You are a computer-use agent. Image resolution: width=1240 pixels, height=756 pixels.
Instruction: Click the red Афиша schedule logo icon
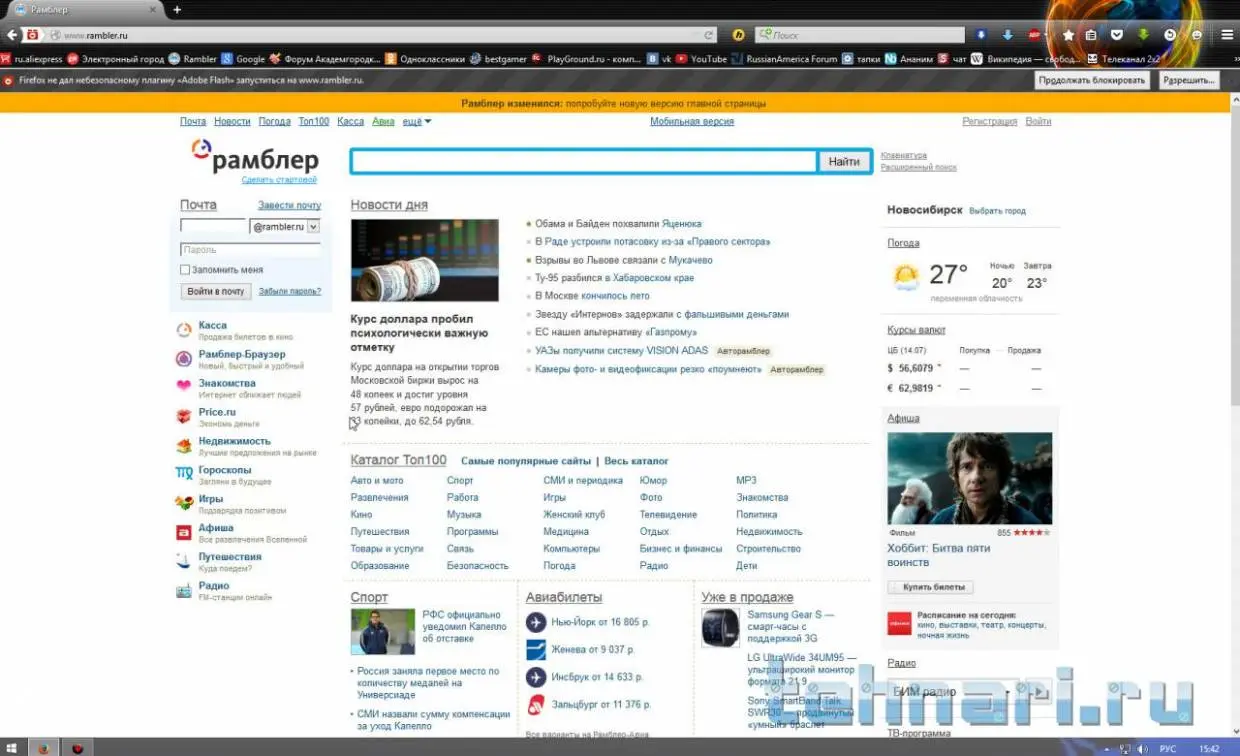[899, 623]
